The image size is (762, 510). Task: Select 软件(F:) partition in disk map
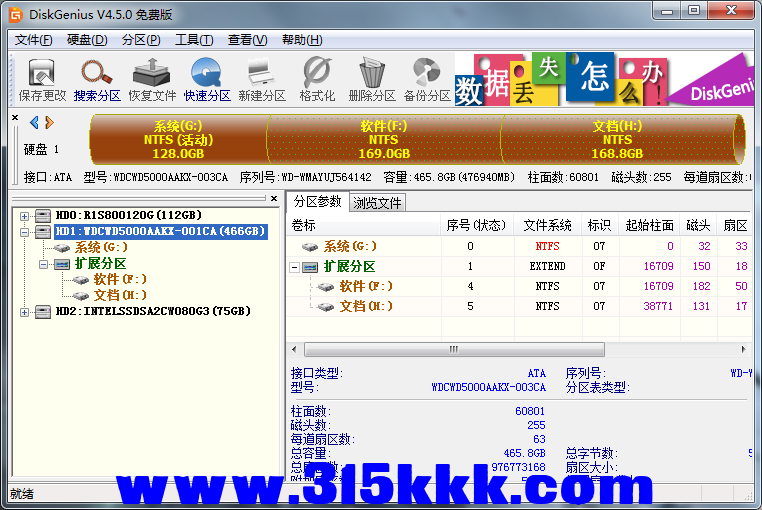point(384,140)
